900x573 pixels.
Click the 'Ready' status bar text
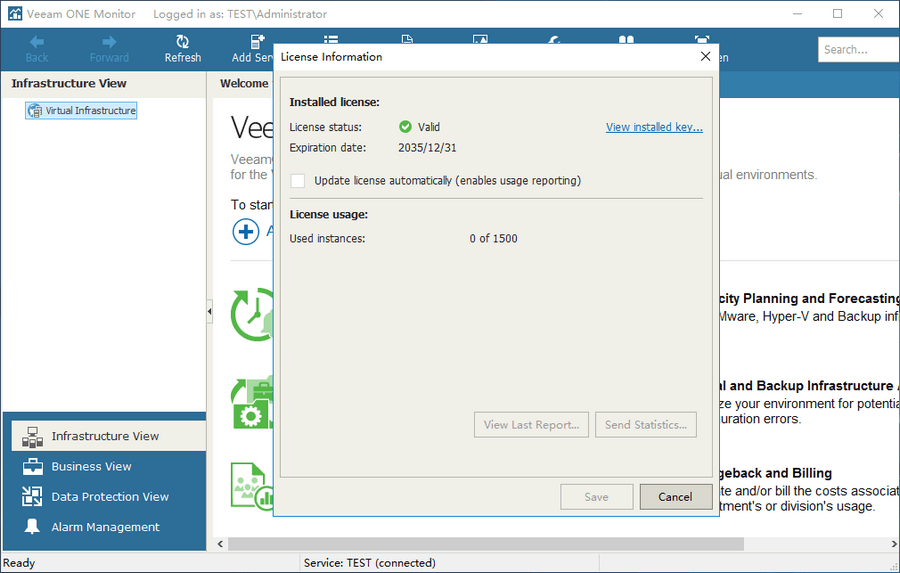19,563
